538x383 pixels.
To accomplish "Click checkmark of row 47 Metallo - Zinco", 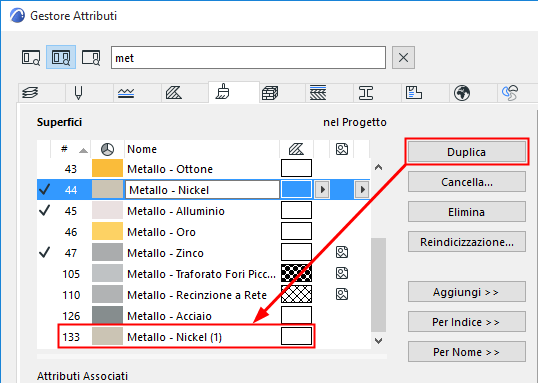I will (x=45, y=252).
